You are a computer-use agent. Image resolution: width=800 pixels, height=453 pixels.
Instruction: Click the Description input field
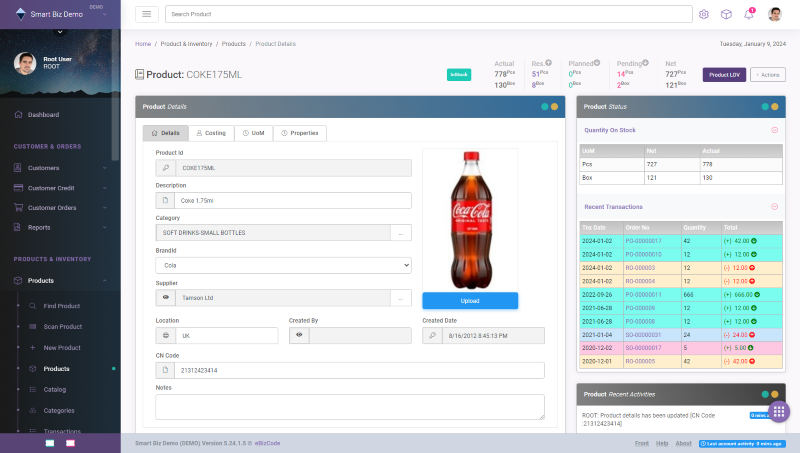click(x=293, y=200)
